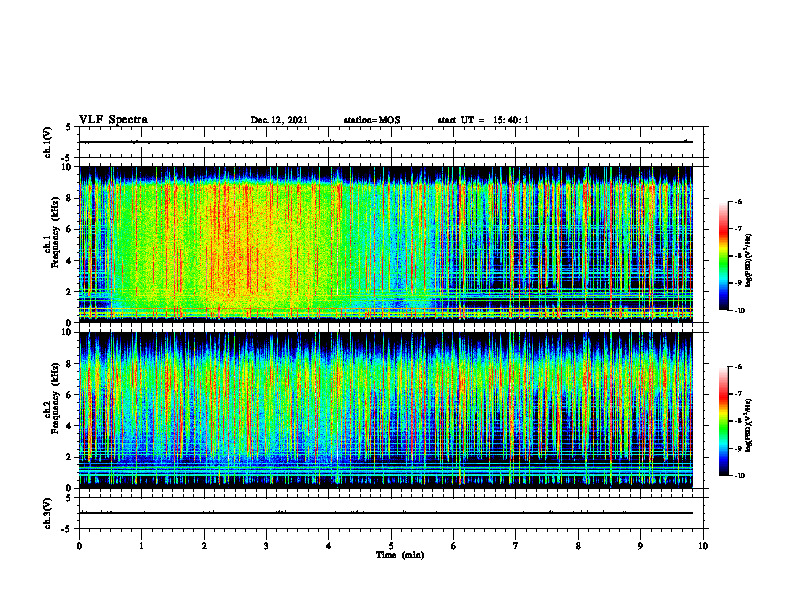This screenshot has width=792, height=612.
Task: Click the ch.1 frequency tick label "8"
Action: [70, 198]
